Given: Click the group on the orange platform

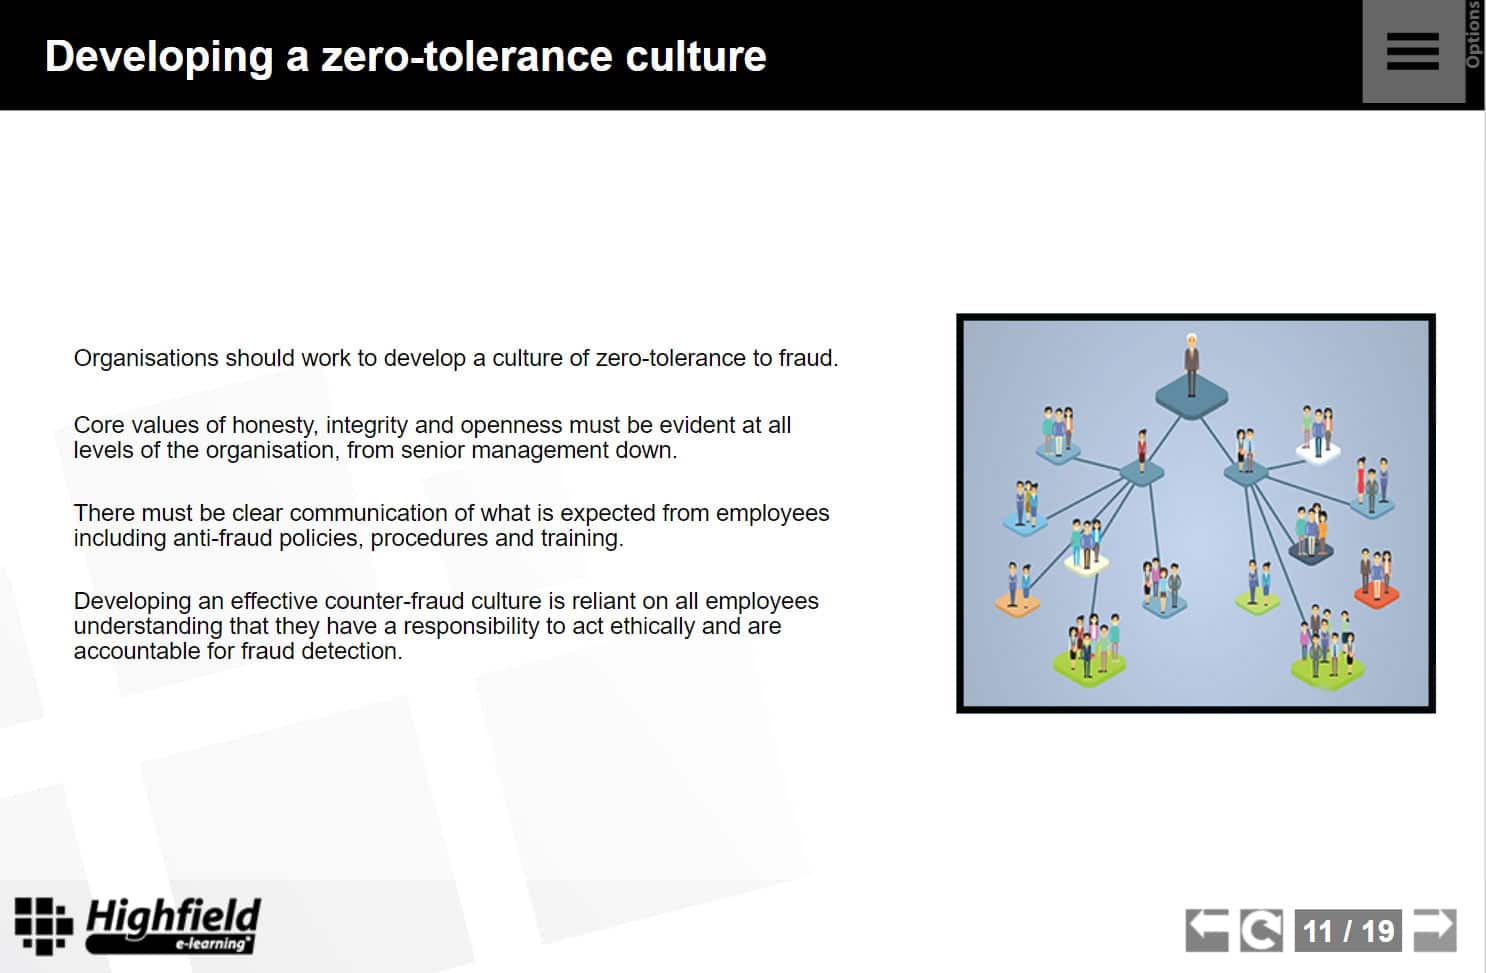Looking at the screenshot, I should (1018, 589).
